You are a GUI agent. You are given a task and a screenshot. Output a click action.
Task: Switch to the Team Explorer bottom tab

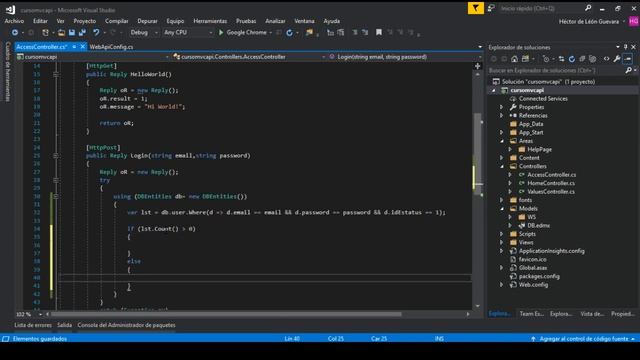531,314
